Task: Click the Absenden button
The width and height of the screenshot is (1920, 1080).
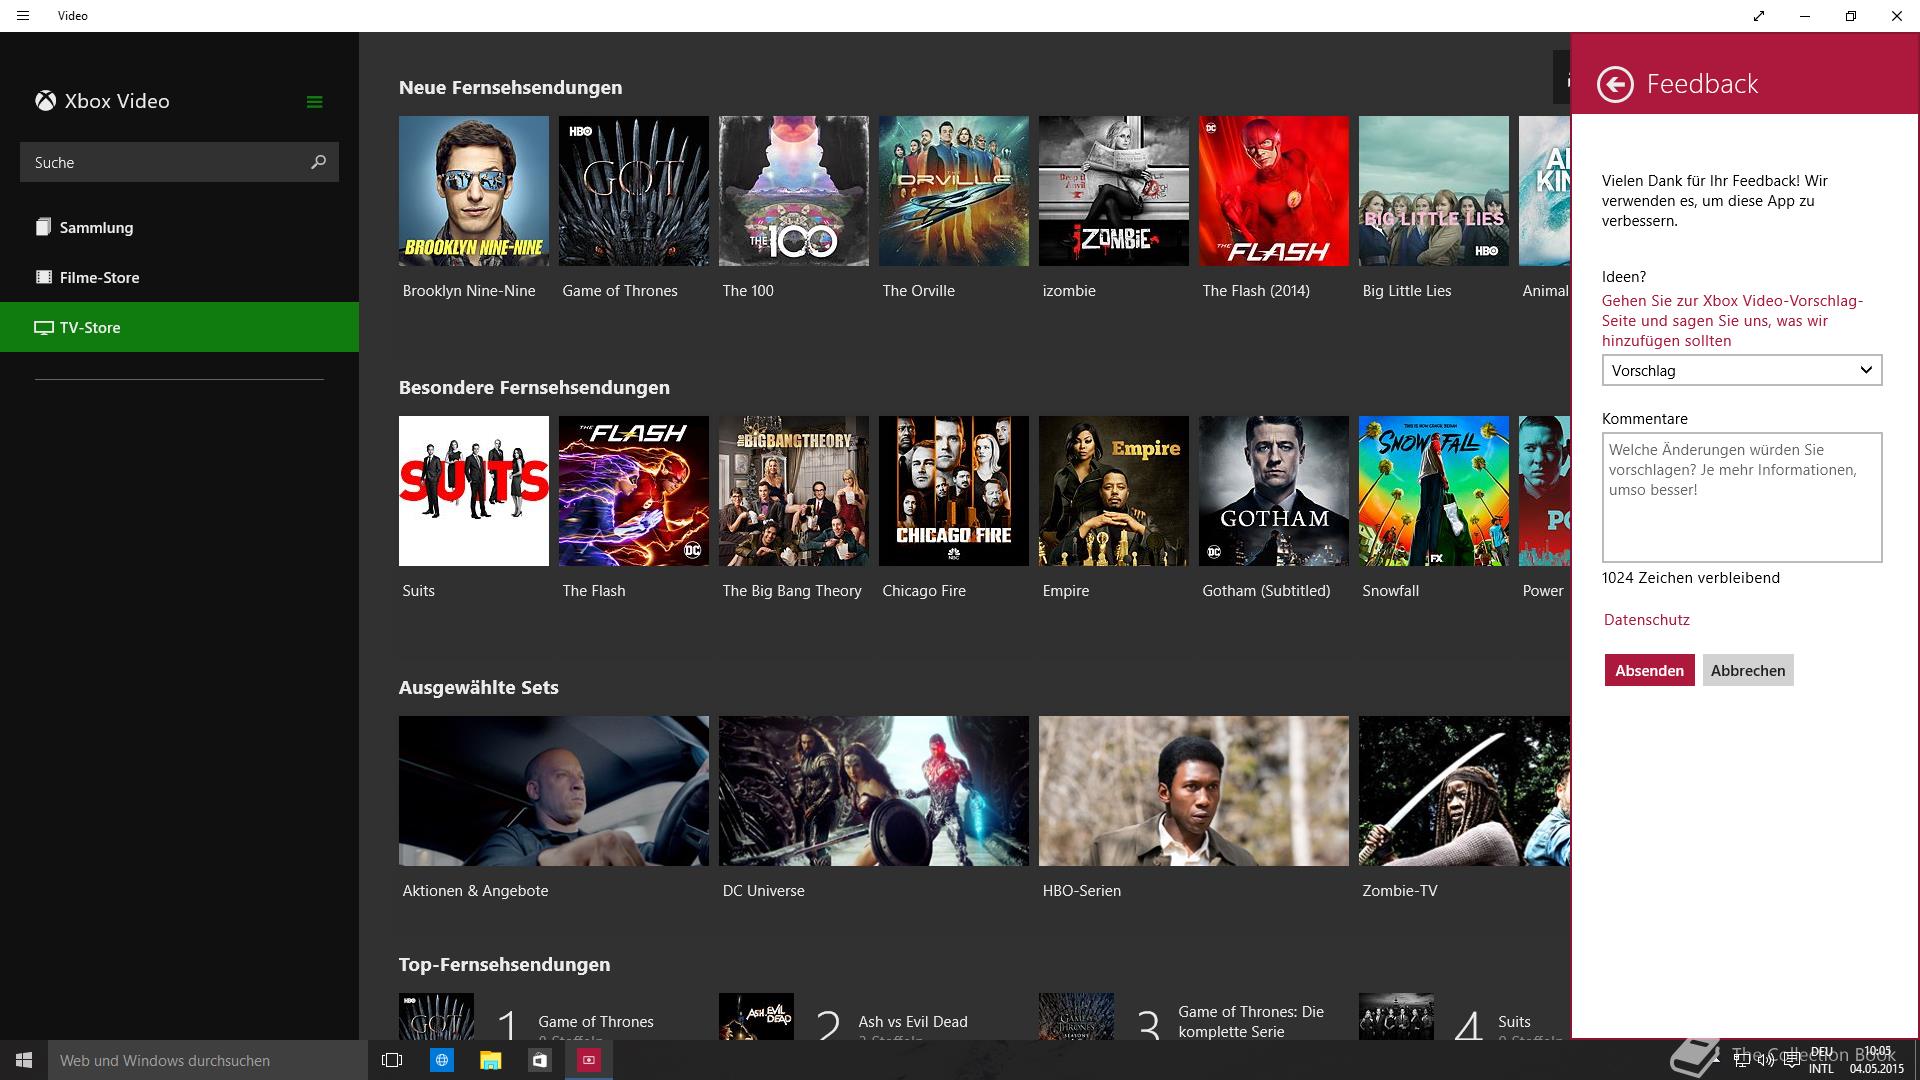Action: coord(1649,670)
